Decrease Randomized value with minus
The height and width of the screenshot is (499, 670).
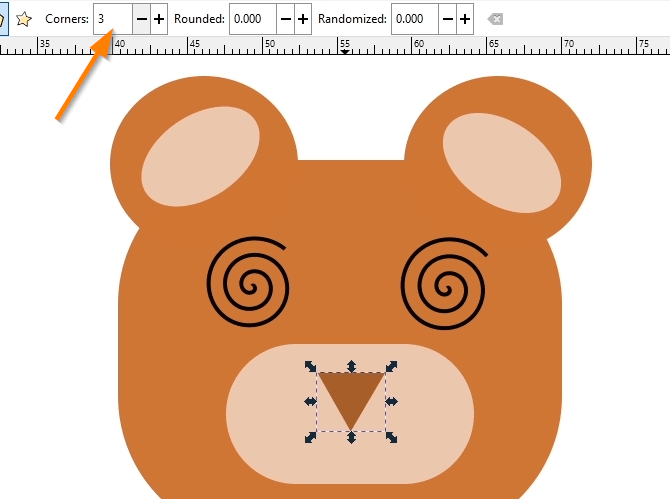(447, 19)
